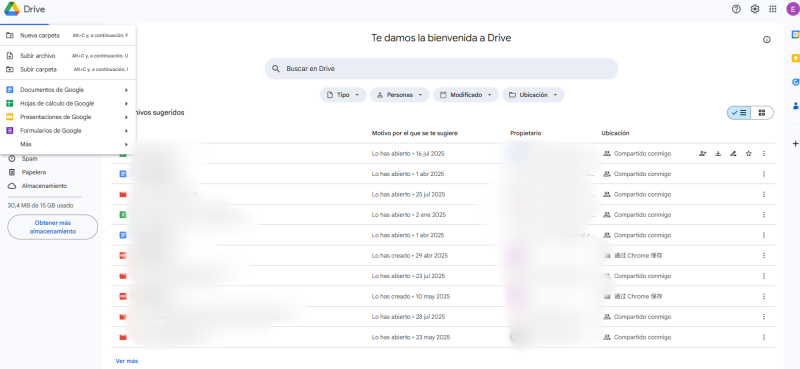Click the Propietario column header
The image size is (800, 369).
point(526,133)
